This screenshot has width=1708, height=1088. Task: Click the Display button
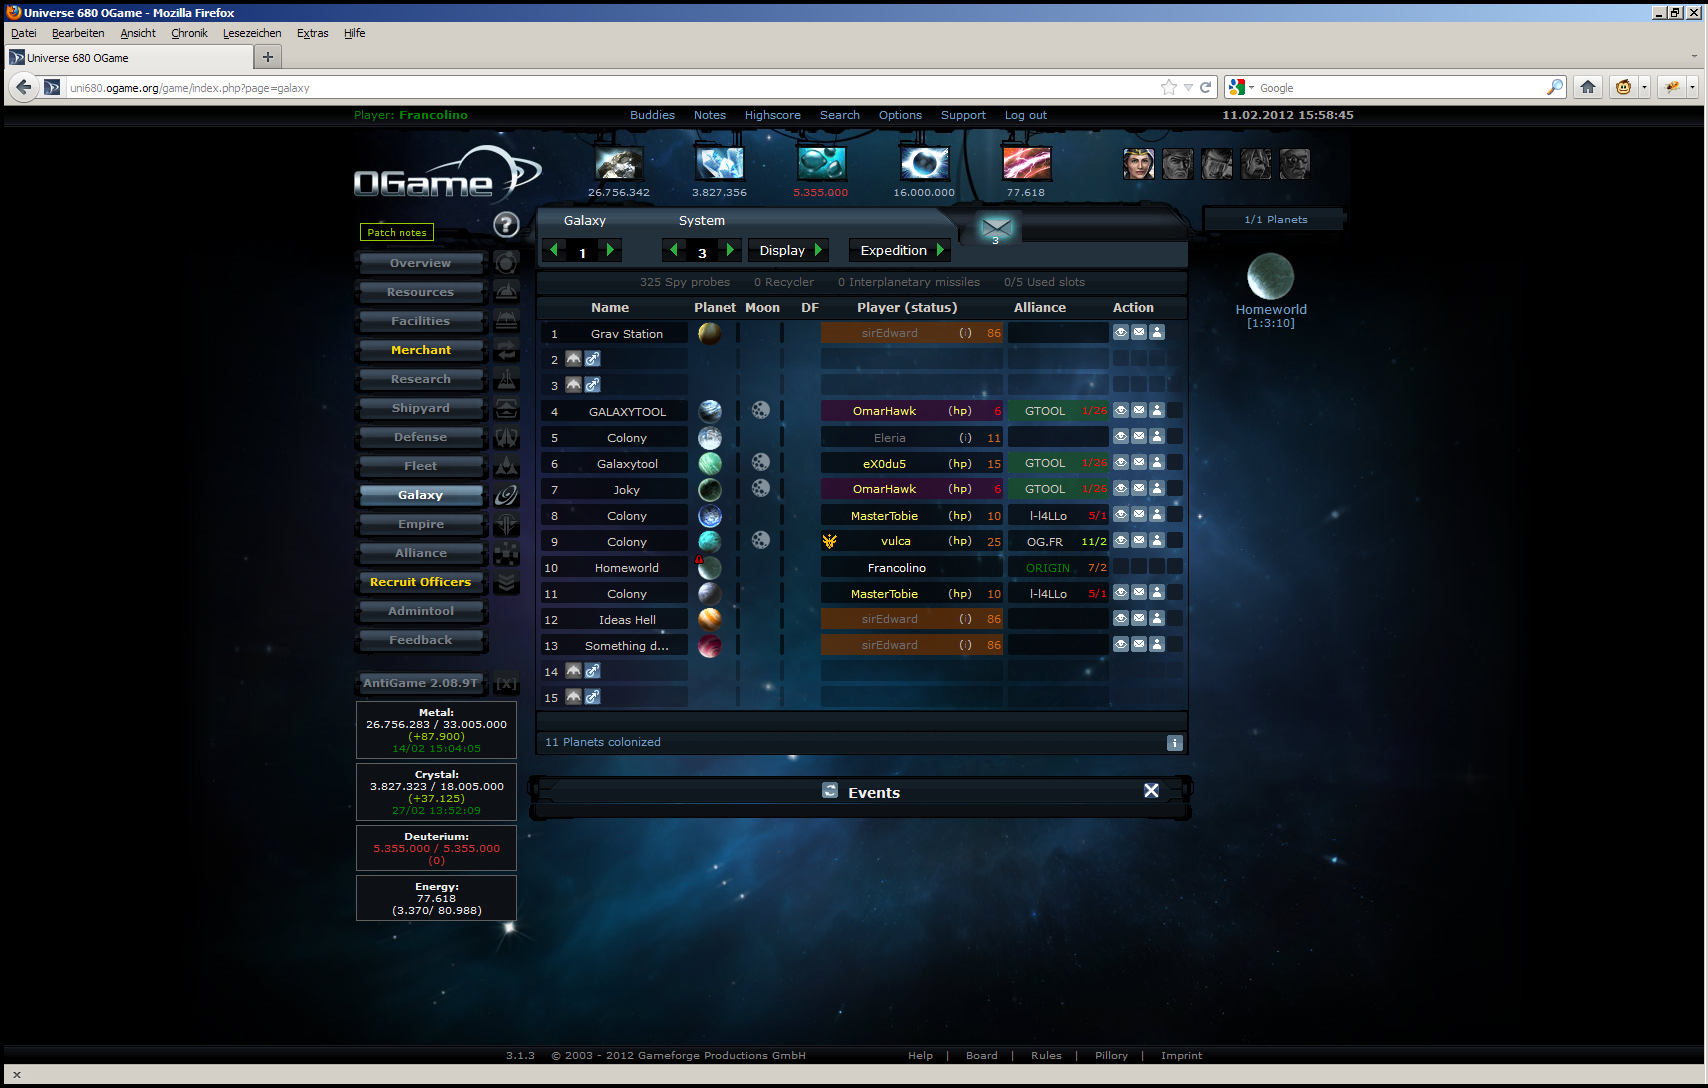pyautogui.click(x=789, y=250)
